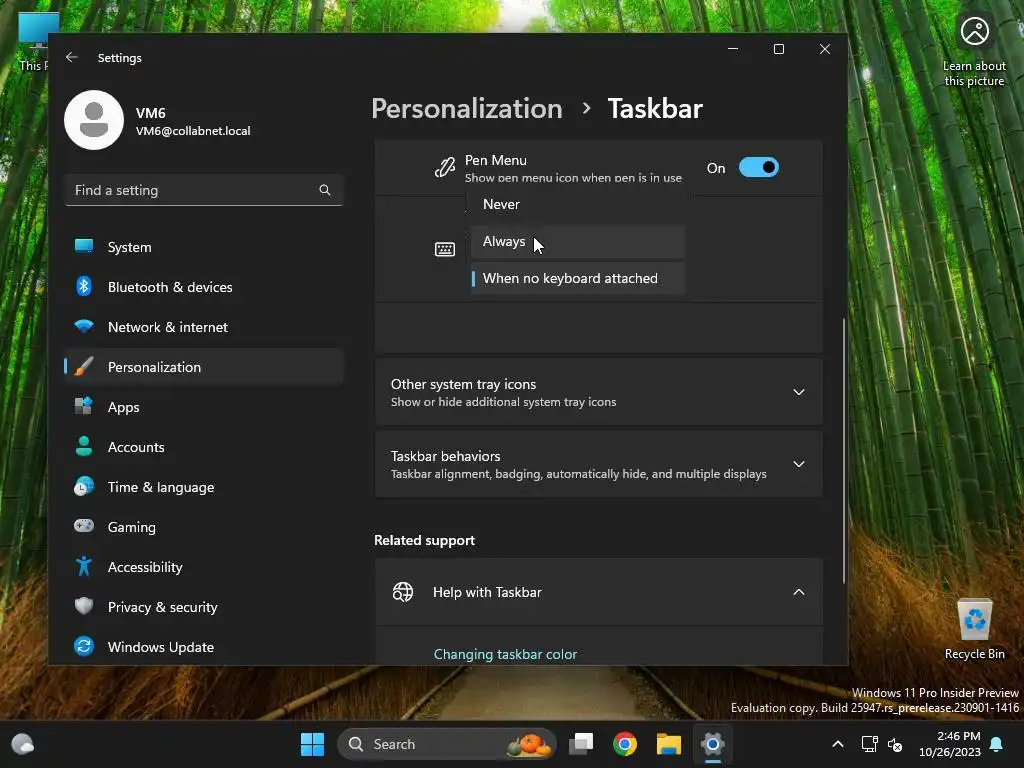Viewport: 1024px width, 768px height.
Task: Click the This PC desktop icon
Action: click(x=33, y=42)
